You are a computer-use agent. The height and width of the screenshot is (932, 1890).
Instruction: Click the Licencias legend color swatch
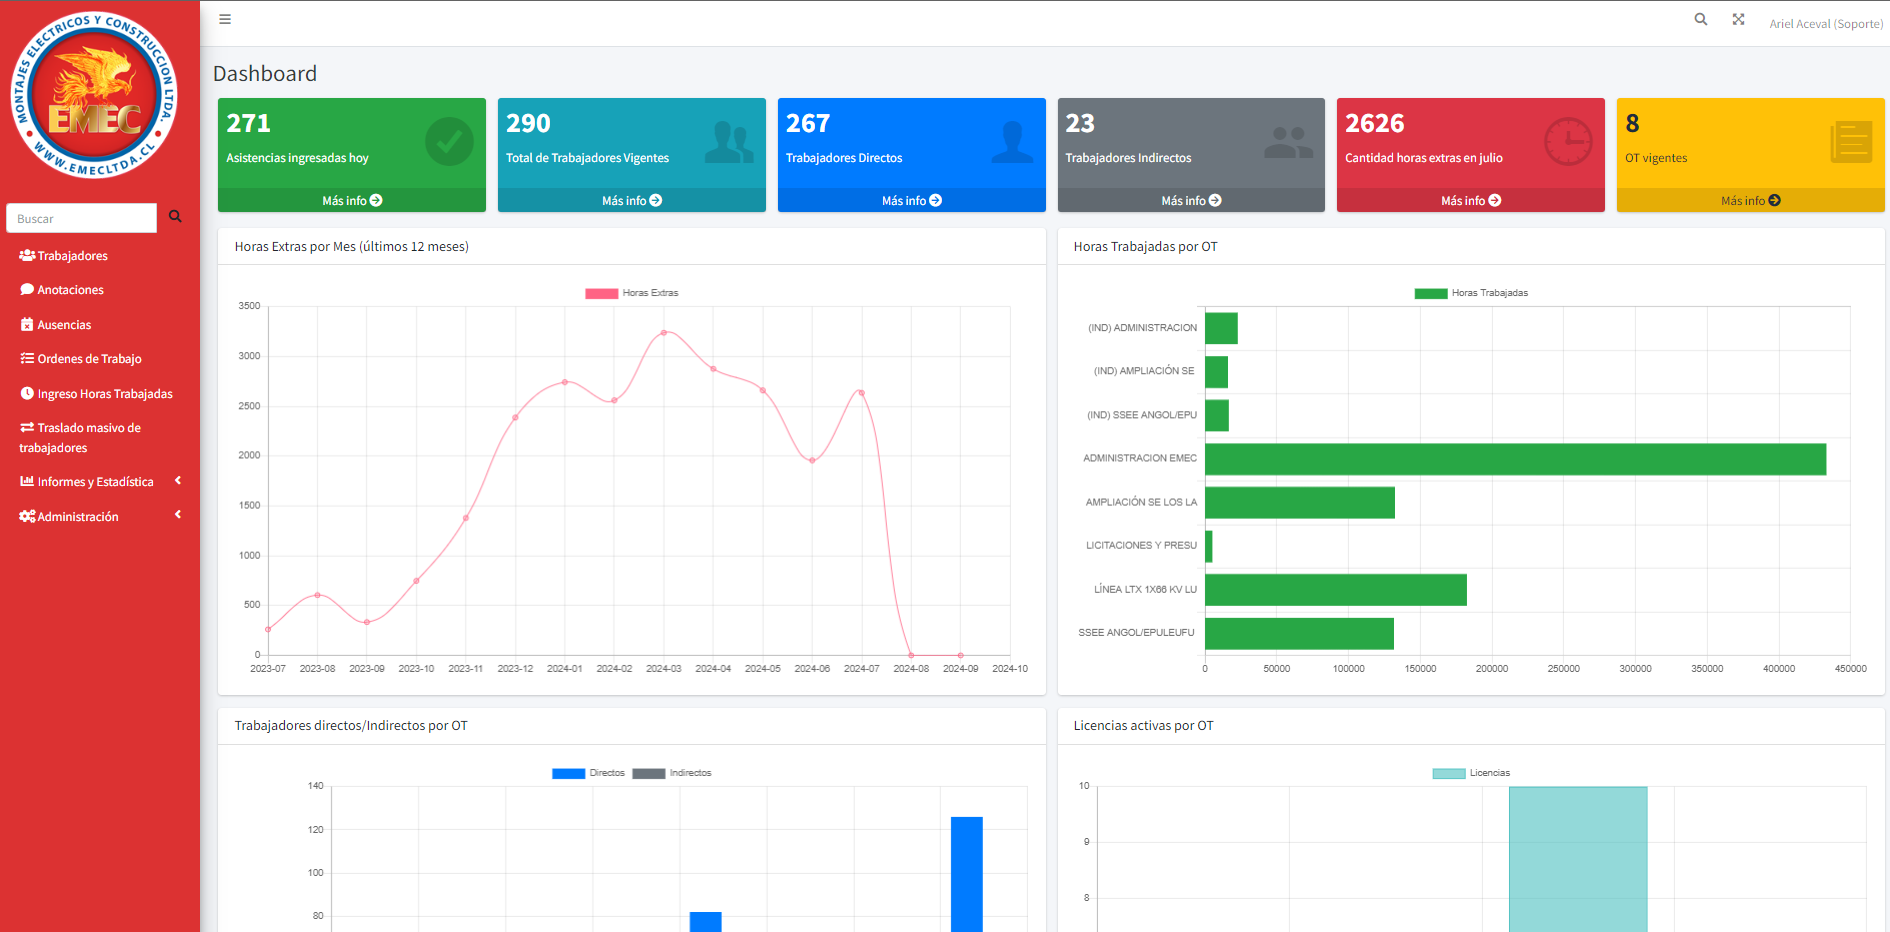click(1448, 773)
